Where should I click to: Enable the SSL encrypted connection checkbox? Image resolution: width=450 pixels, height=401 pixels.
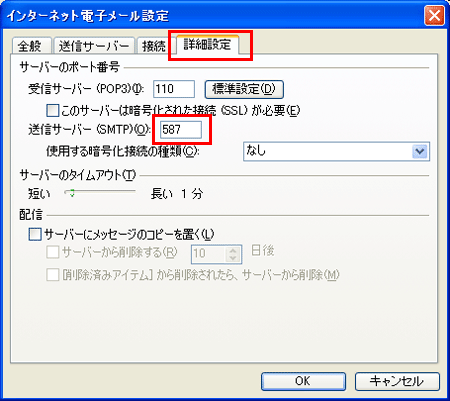[x=52, y=110]
